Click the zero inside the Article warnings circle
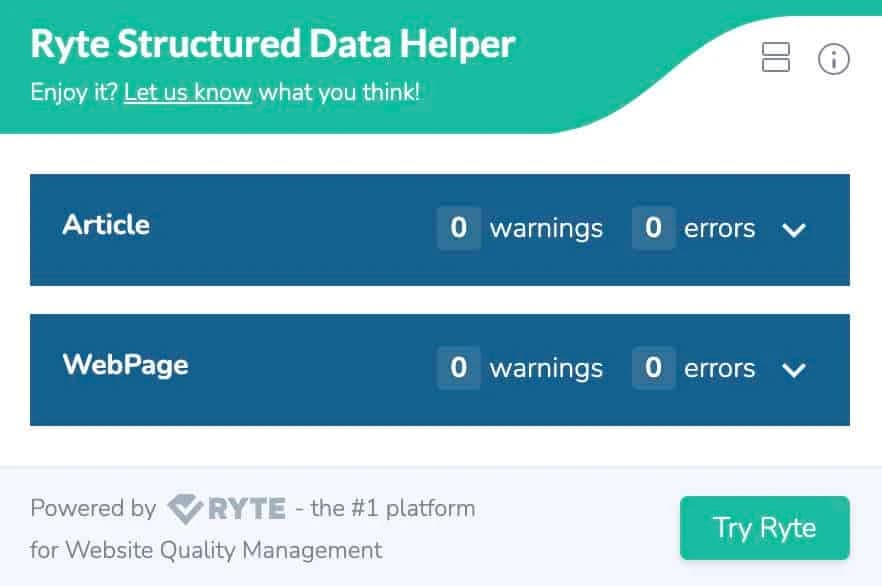This screenshot has width=882, height=586. [459, 229]
